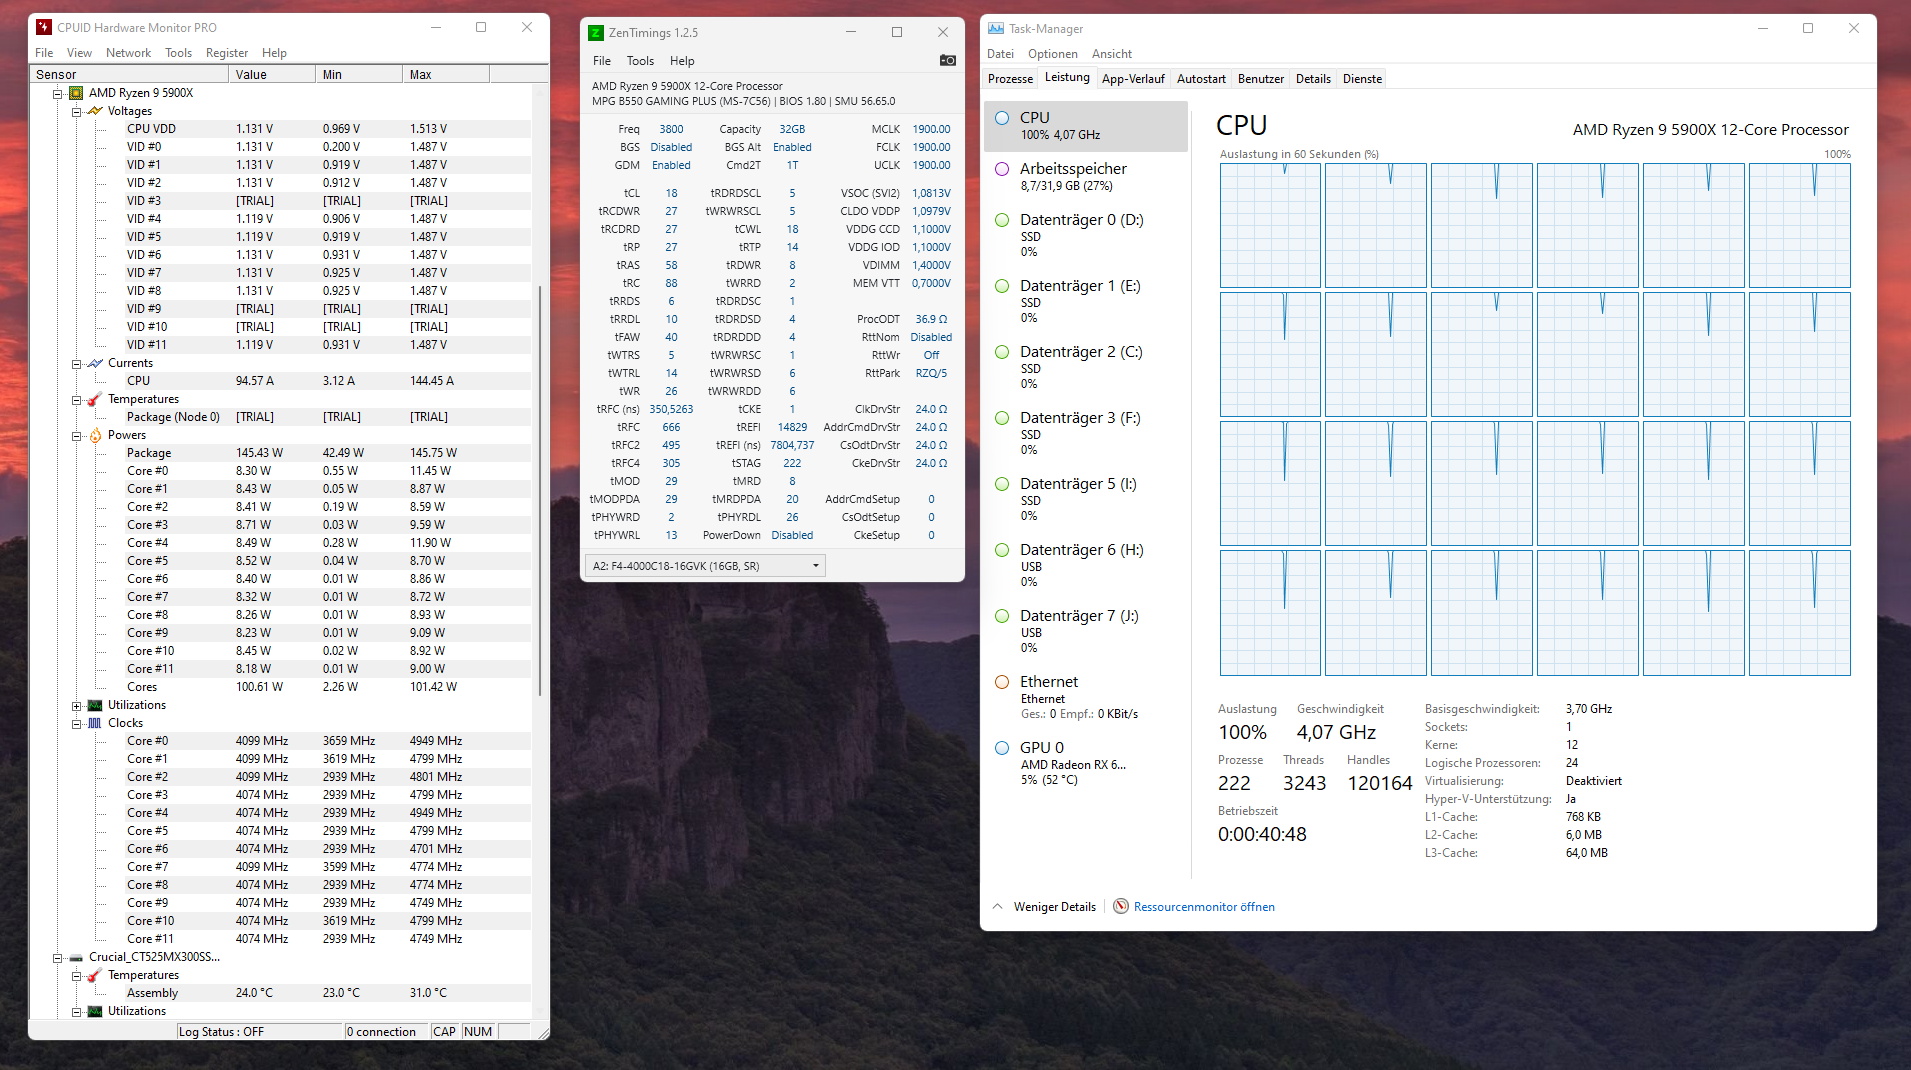Select Datenträger 5 (I:) circle indicator
The height and width of the screenshot is (1070, 1911).
click(x=1002, y=484)
